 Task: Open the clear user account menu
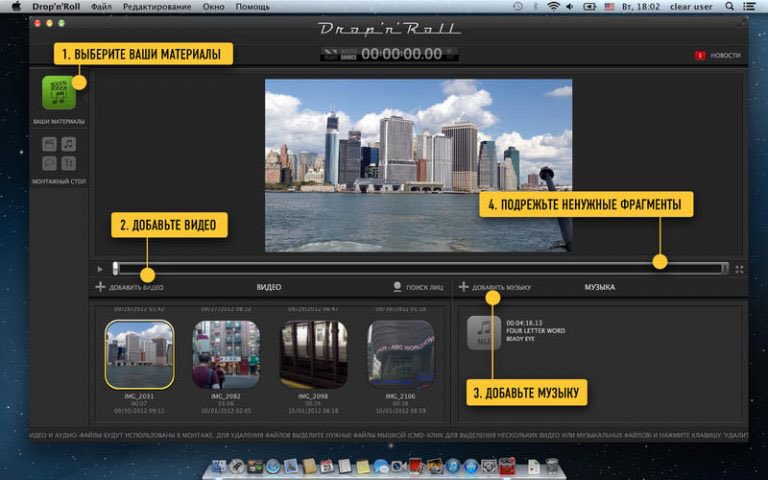[x=691, y=6]
